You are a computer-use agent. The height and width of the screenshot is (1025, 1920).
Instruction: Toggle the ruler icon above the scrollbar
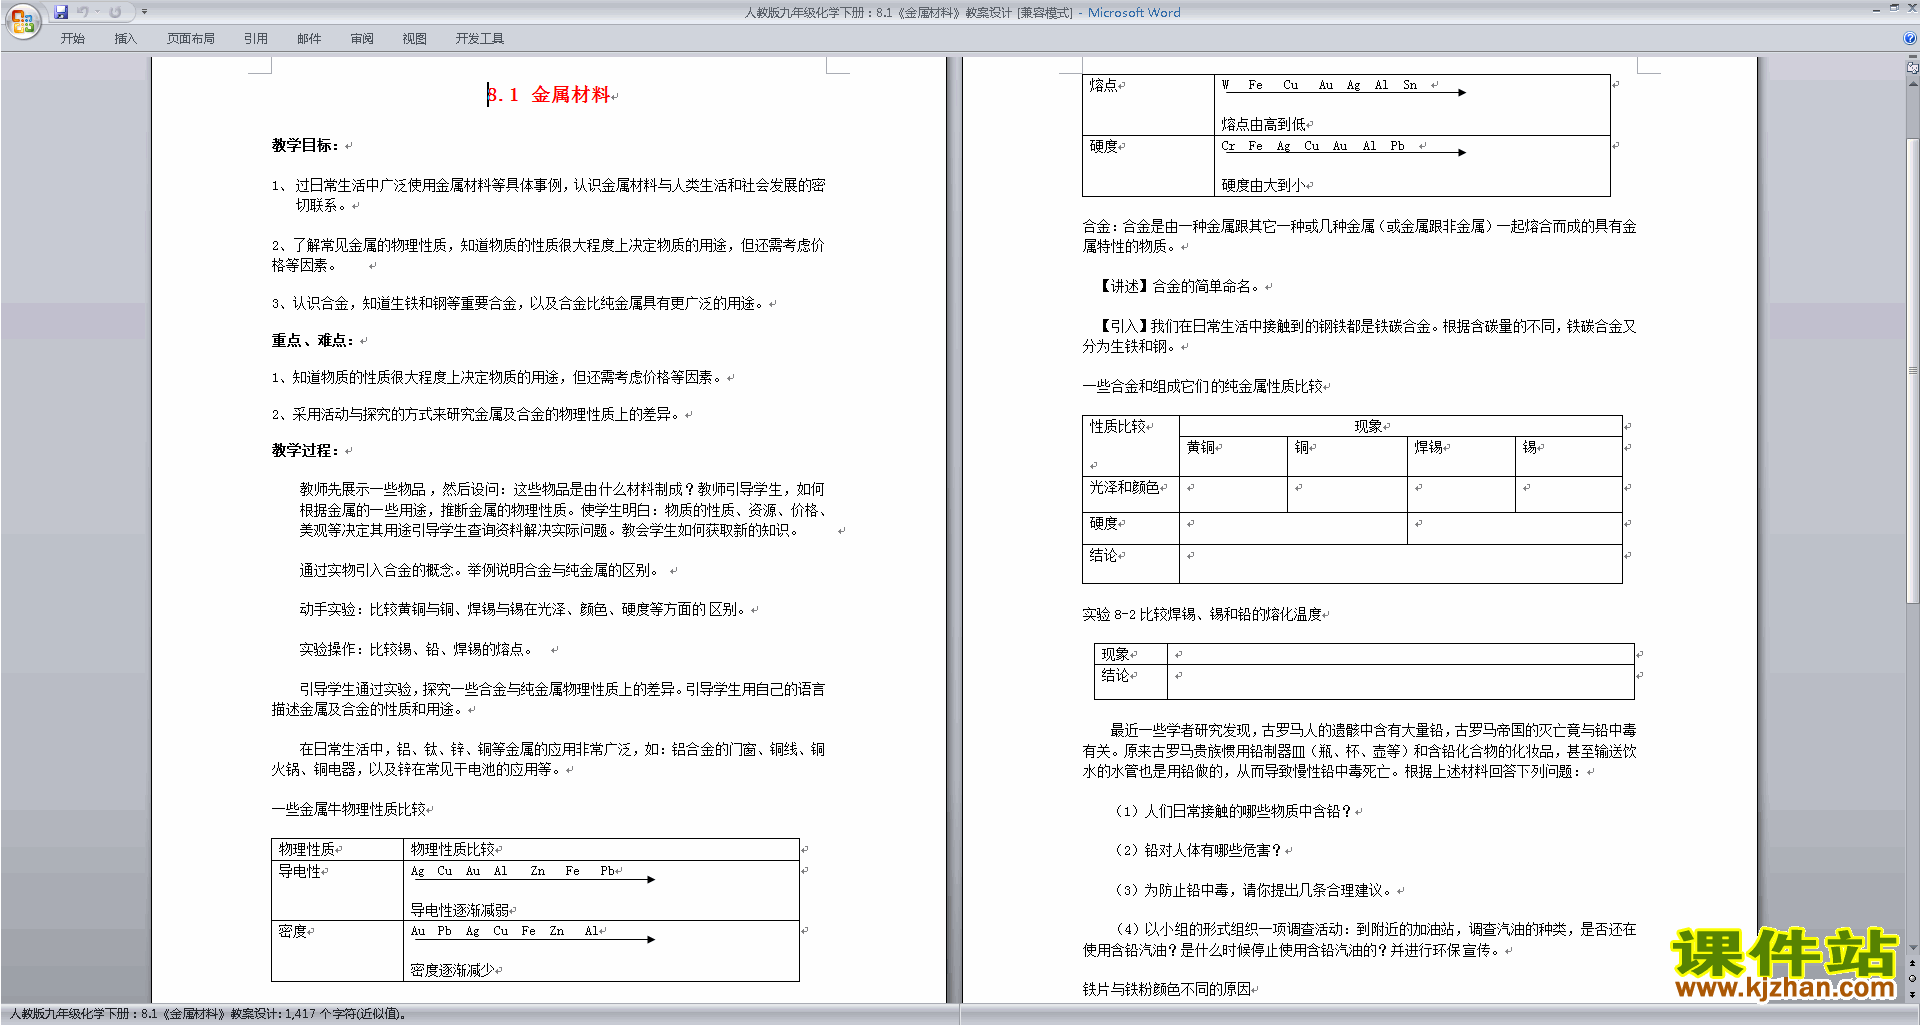pos(1912,69)
